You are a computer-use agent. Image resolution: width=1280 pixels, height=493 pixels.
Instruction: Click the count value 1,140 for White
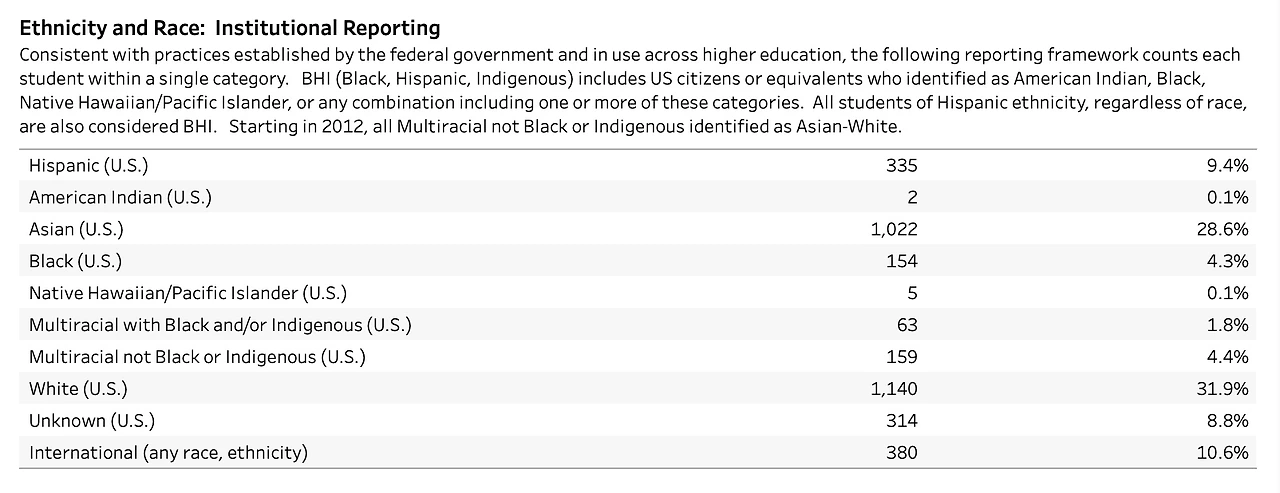pyautogui.click(x=894, y=389)
